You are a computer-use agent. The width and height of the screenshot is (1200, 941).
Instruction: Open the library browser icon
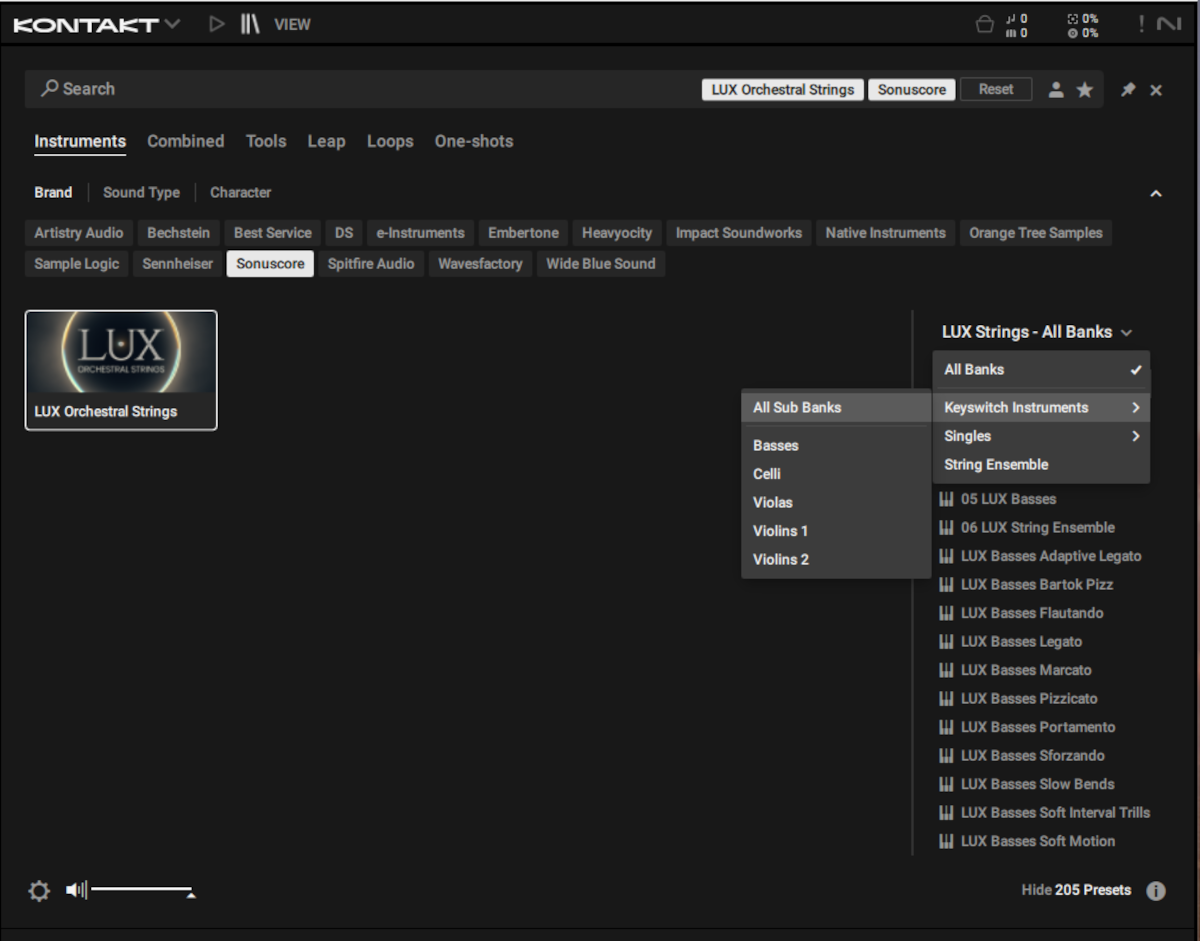[249, 24]
